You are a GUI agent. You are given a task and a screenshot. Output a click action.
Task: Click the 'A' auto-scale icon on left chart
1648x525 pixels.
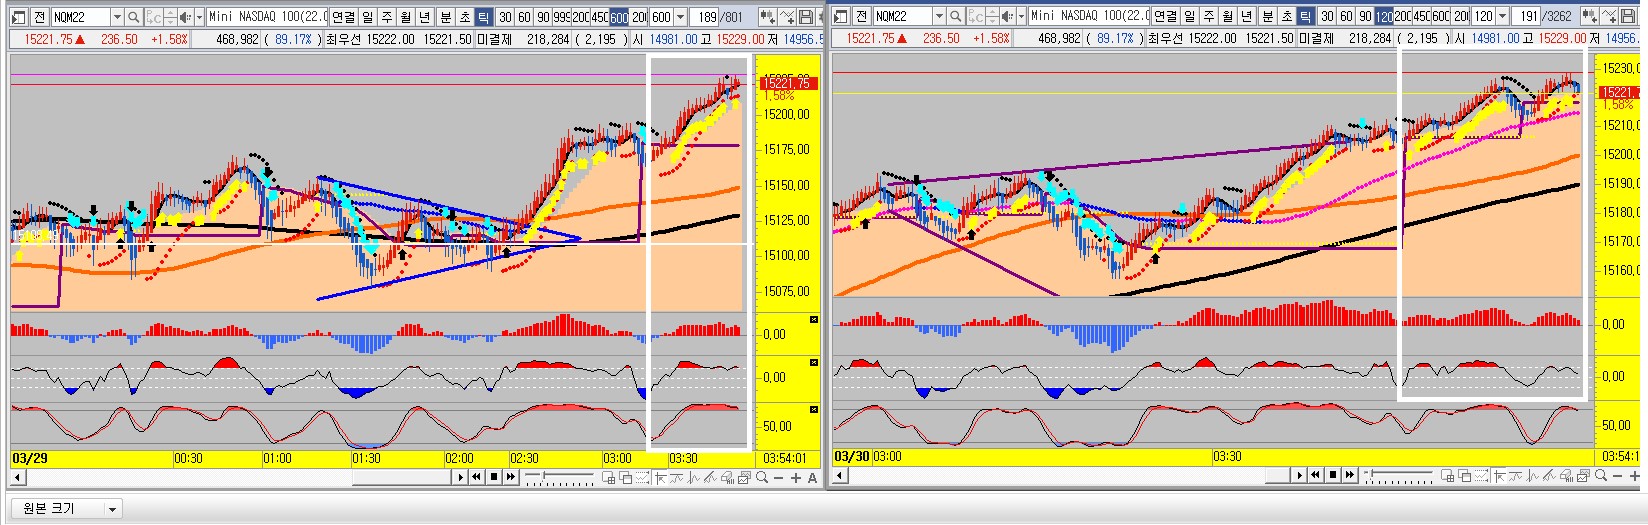811,478
